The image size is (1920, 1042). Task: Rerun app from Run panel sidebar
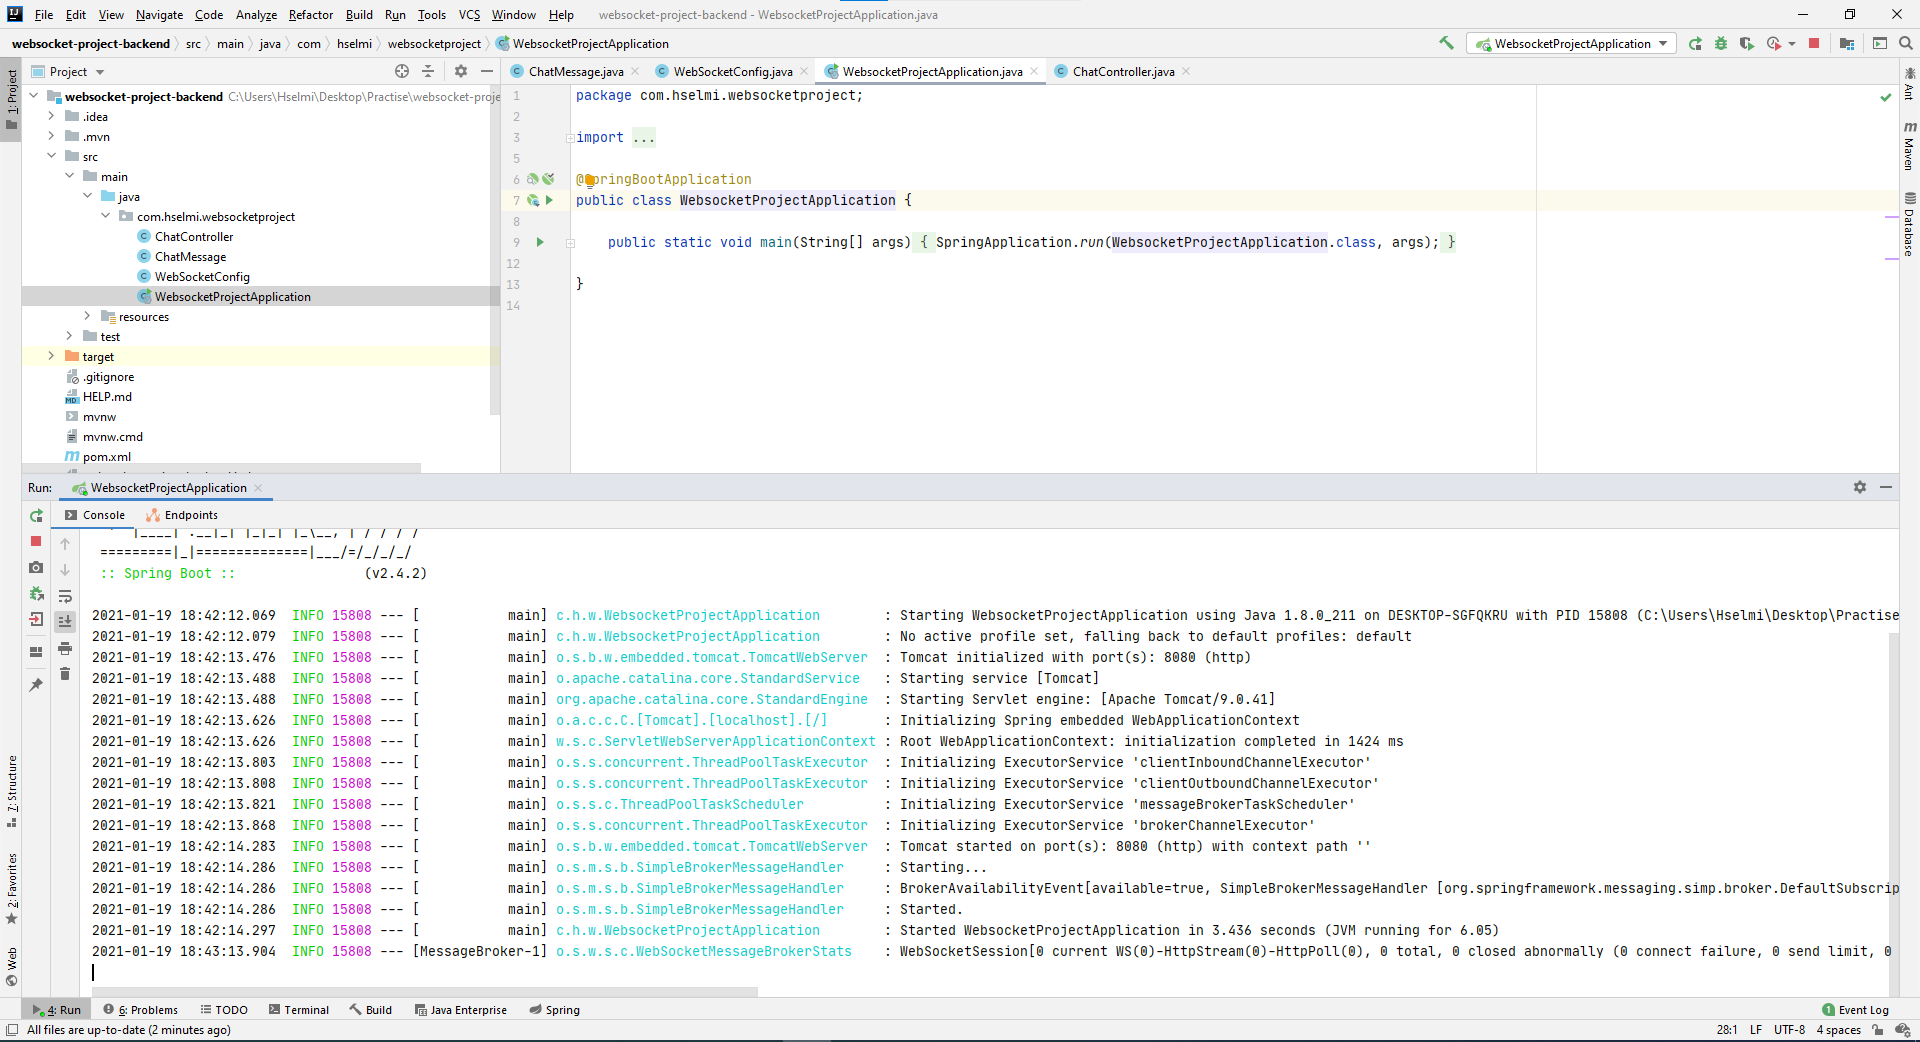[36, 516]
